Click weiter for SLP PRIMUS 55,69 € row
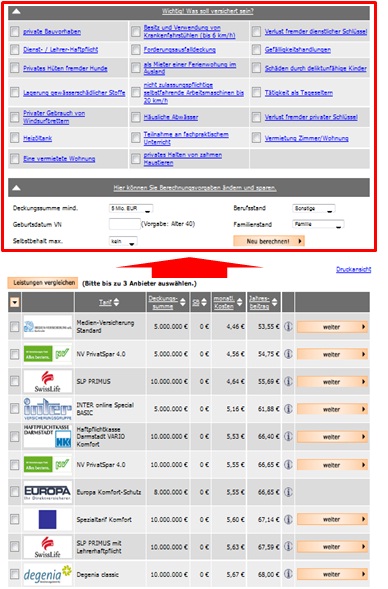Screen dimensions: 388x589 [332, 382]
